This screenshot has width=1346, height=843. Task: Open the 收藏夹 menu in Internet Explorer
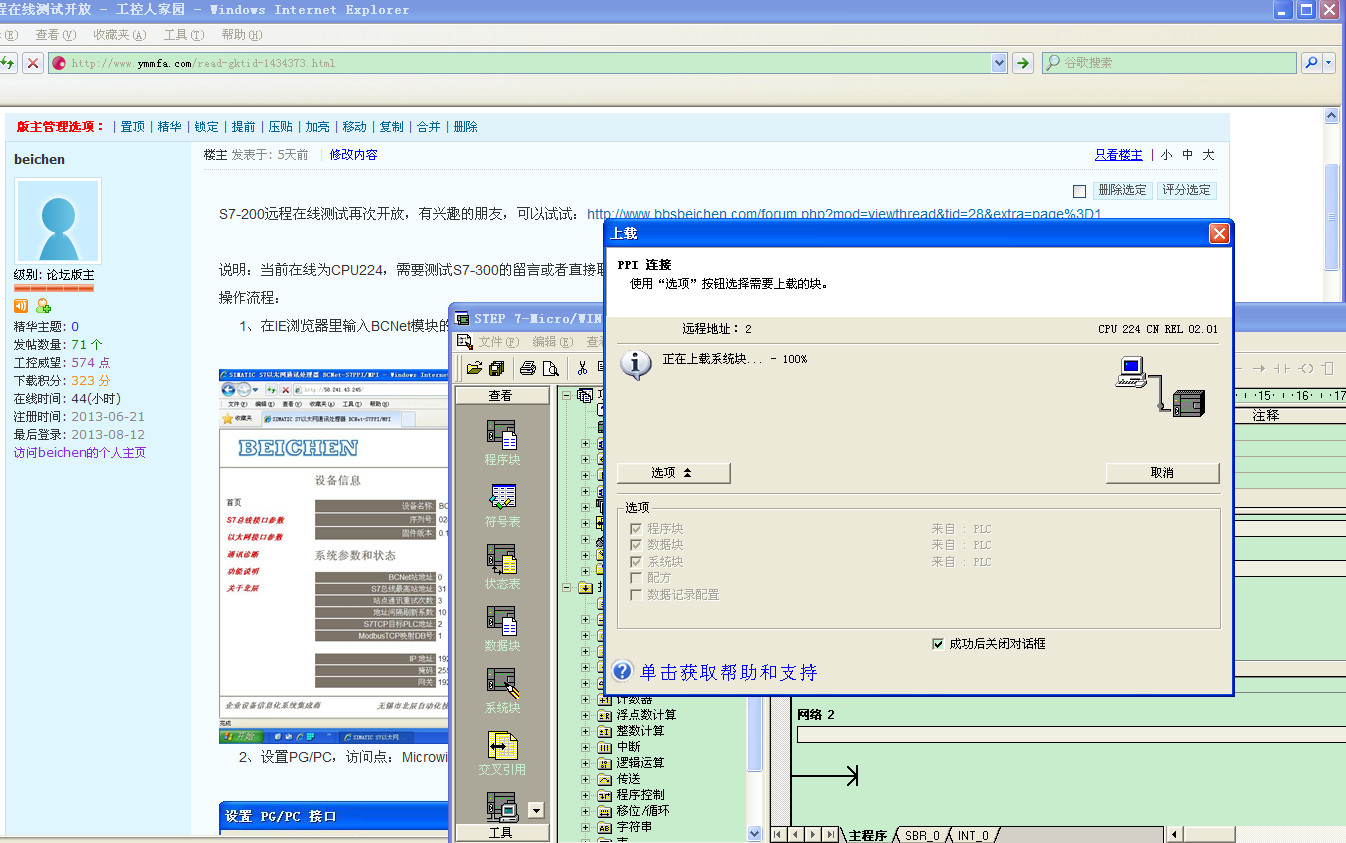119,35
